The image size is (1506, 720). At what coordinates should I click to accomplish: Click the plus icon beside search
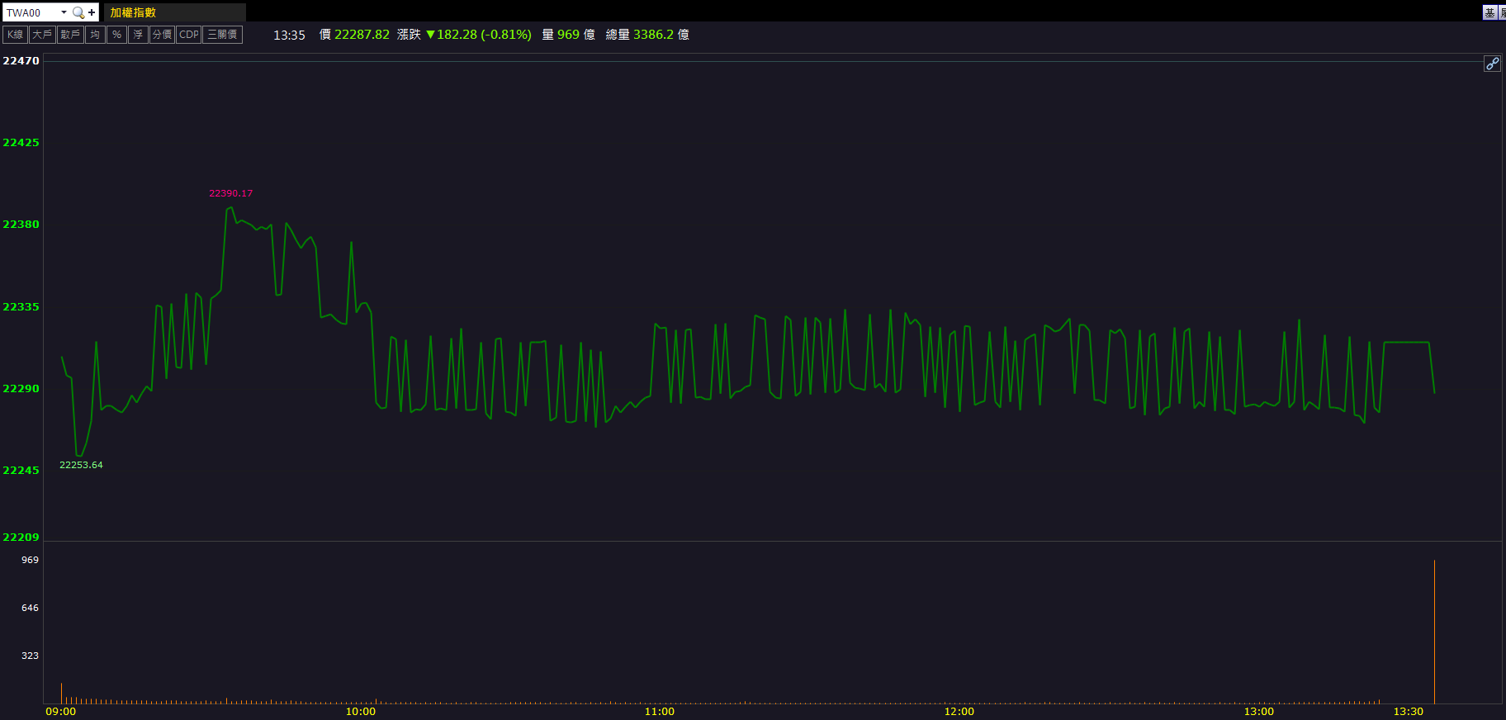(92, 12)
